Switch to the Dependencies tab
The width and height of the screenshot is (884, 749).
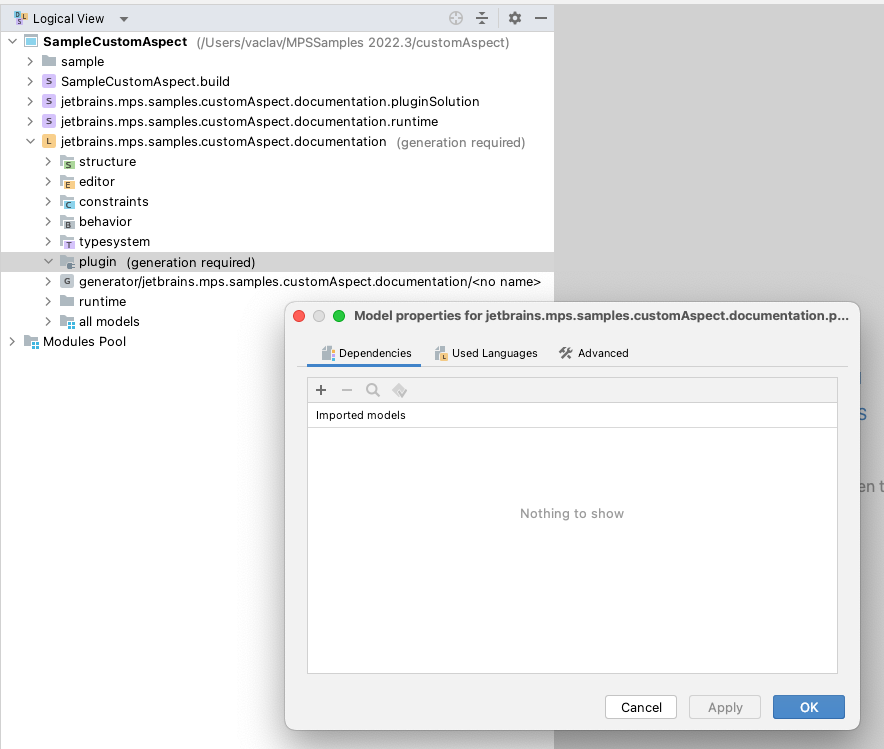pyautogui.click(x=364, y=353)
